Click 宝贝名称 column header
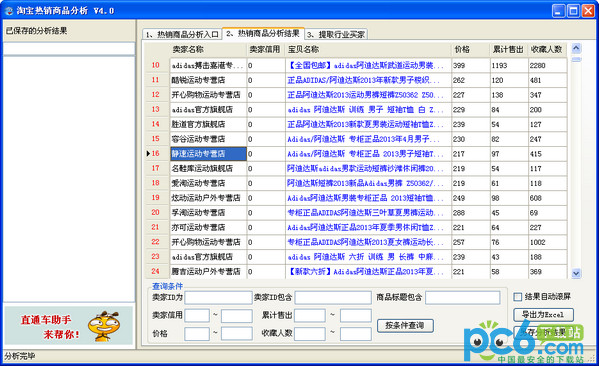The image size is (599, 366). click(368, 49)
